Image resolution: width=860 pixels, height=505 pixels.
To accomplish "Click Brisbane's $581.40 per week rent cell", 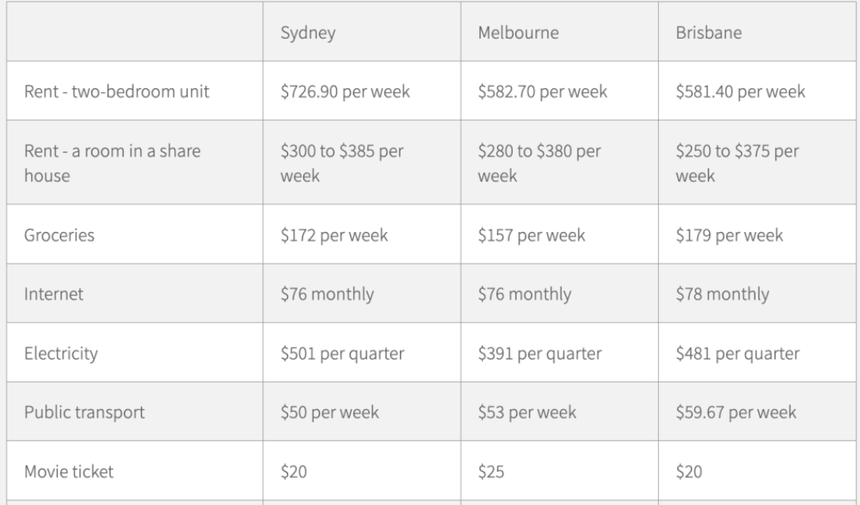I will click(740, 91).
